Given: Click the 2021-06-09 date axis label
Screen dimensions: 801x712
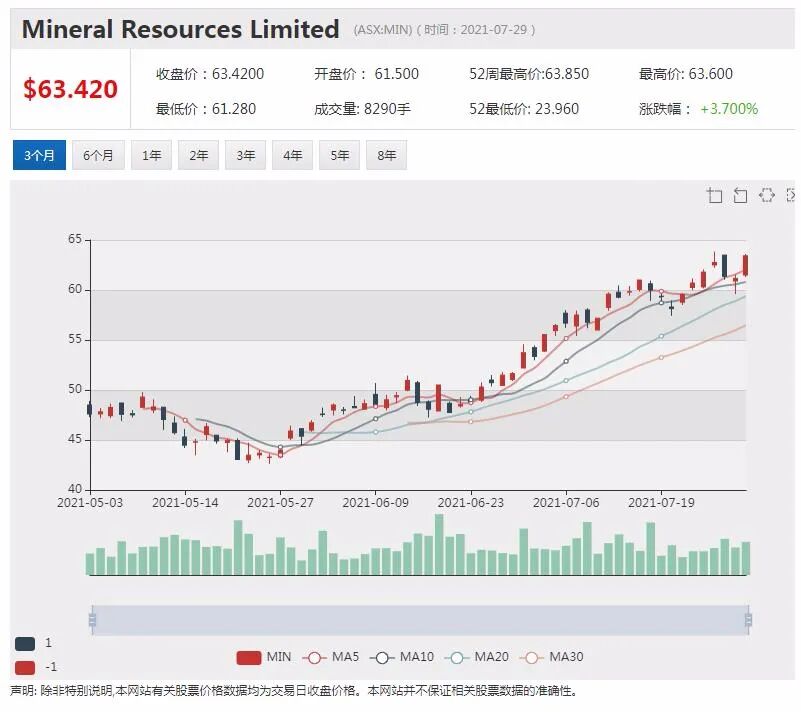Looking at the screenshot, I should pyautogui.click(x=375, y=503).
